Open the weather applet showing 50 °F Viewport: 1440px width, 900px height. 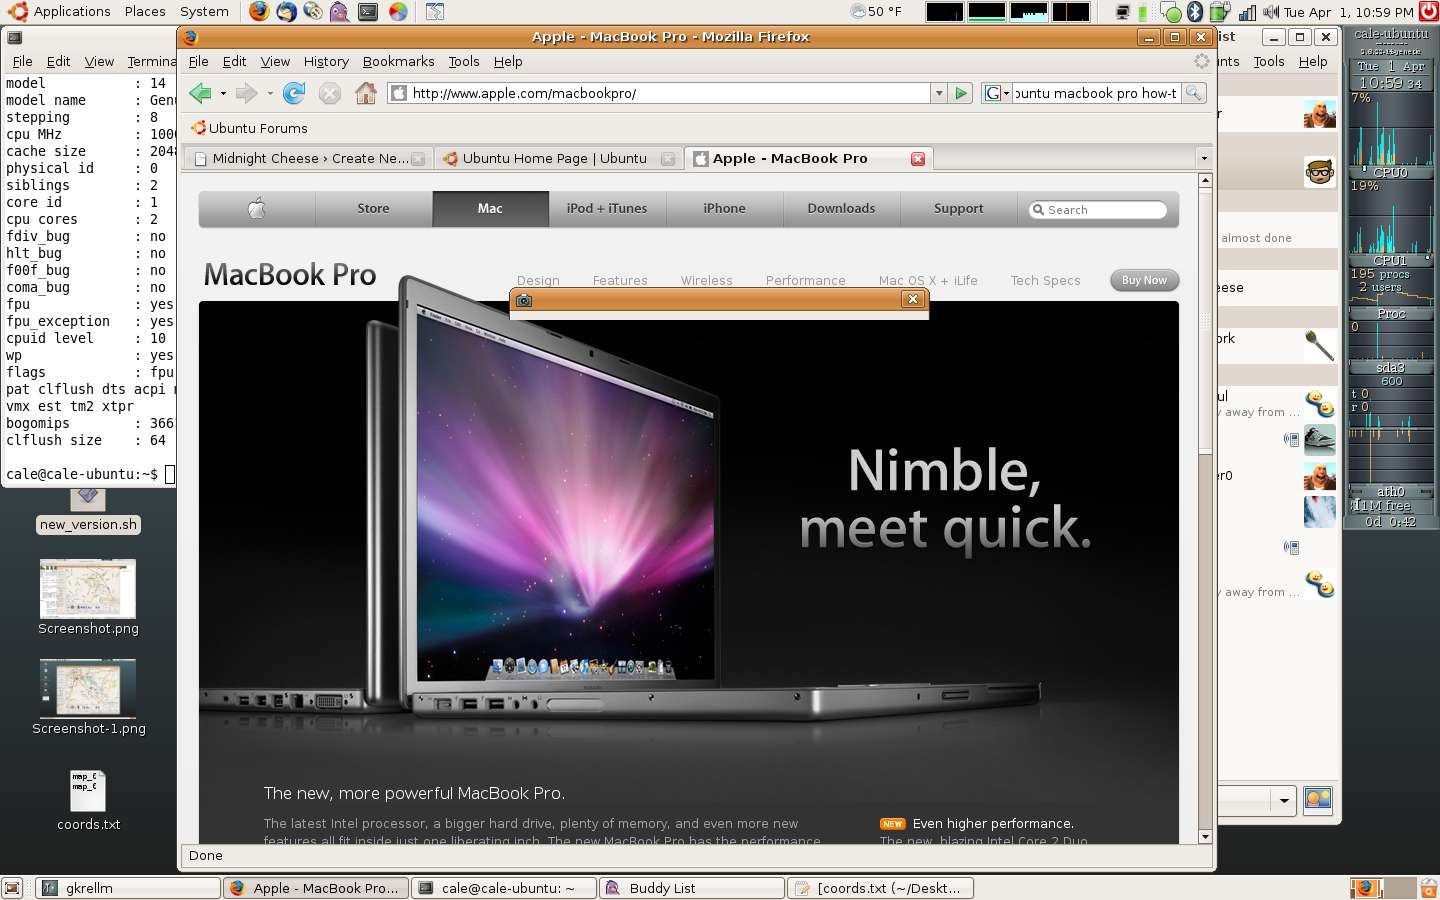pos(876,12)
